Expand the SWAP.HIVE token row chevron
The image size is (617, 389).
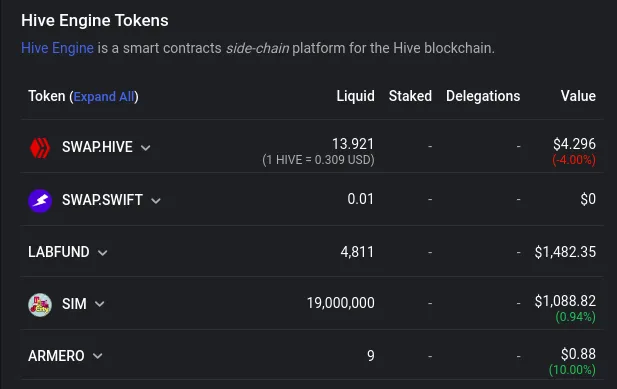pyautogui.click(x=146, y=148)
